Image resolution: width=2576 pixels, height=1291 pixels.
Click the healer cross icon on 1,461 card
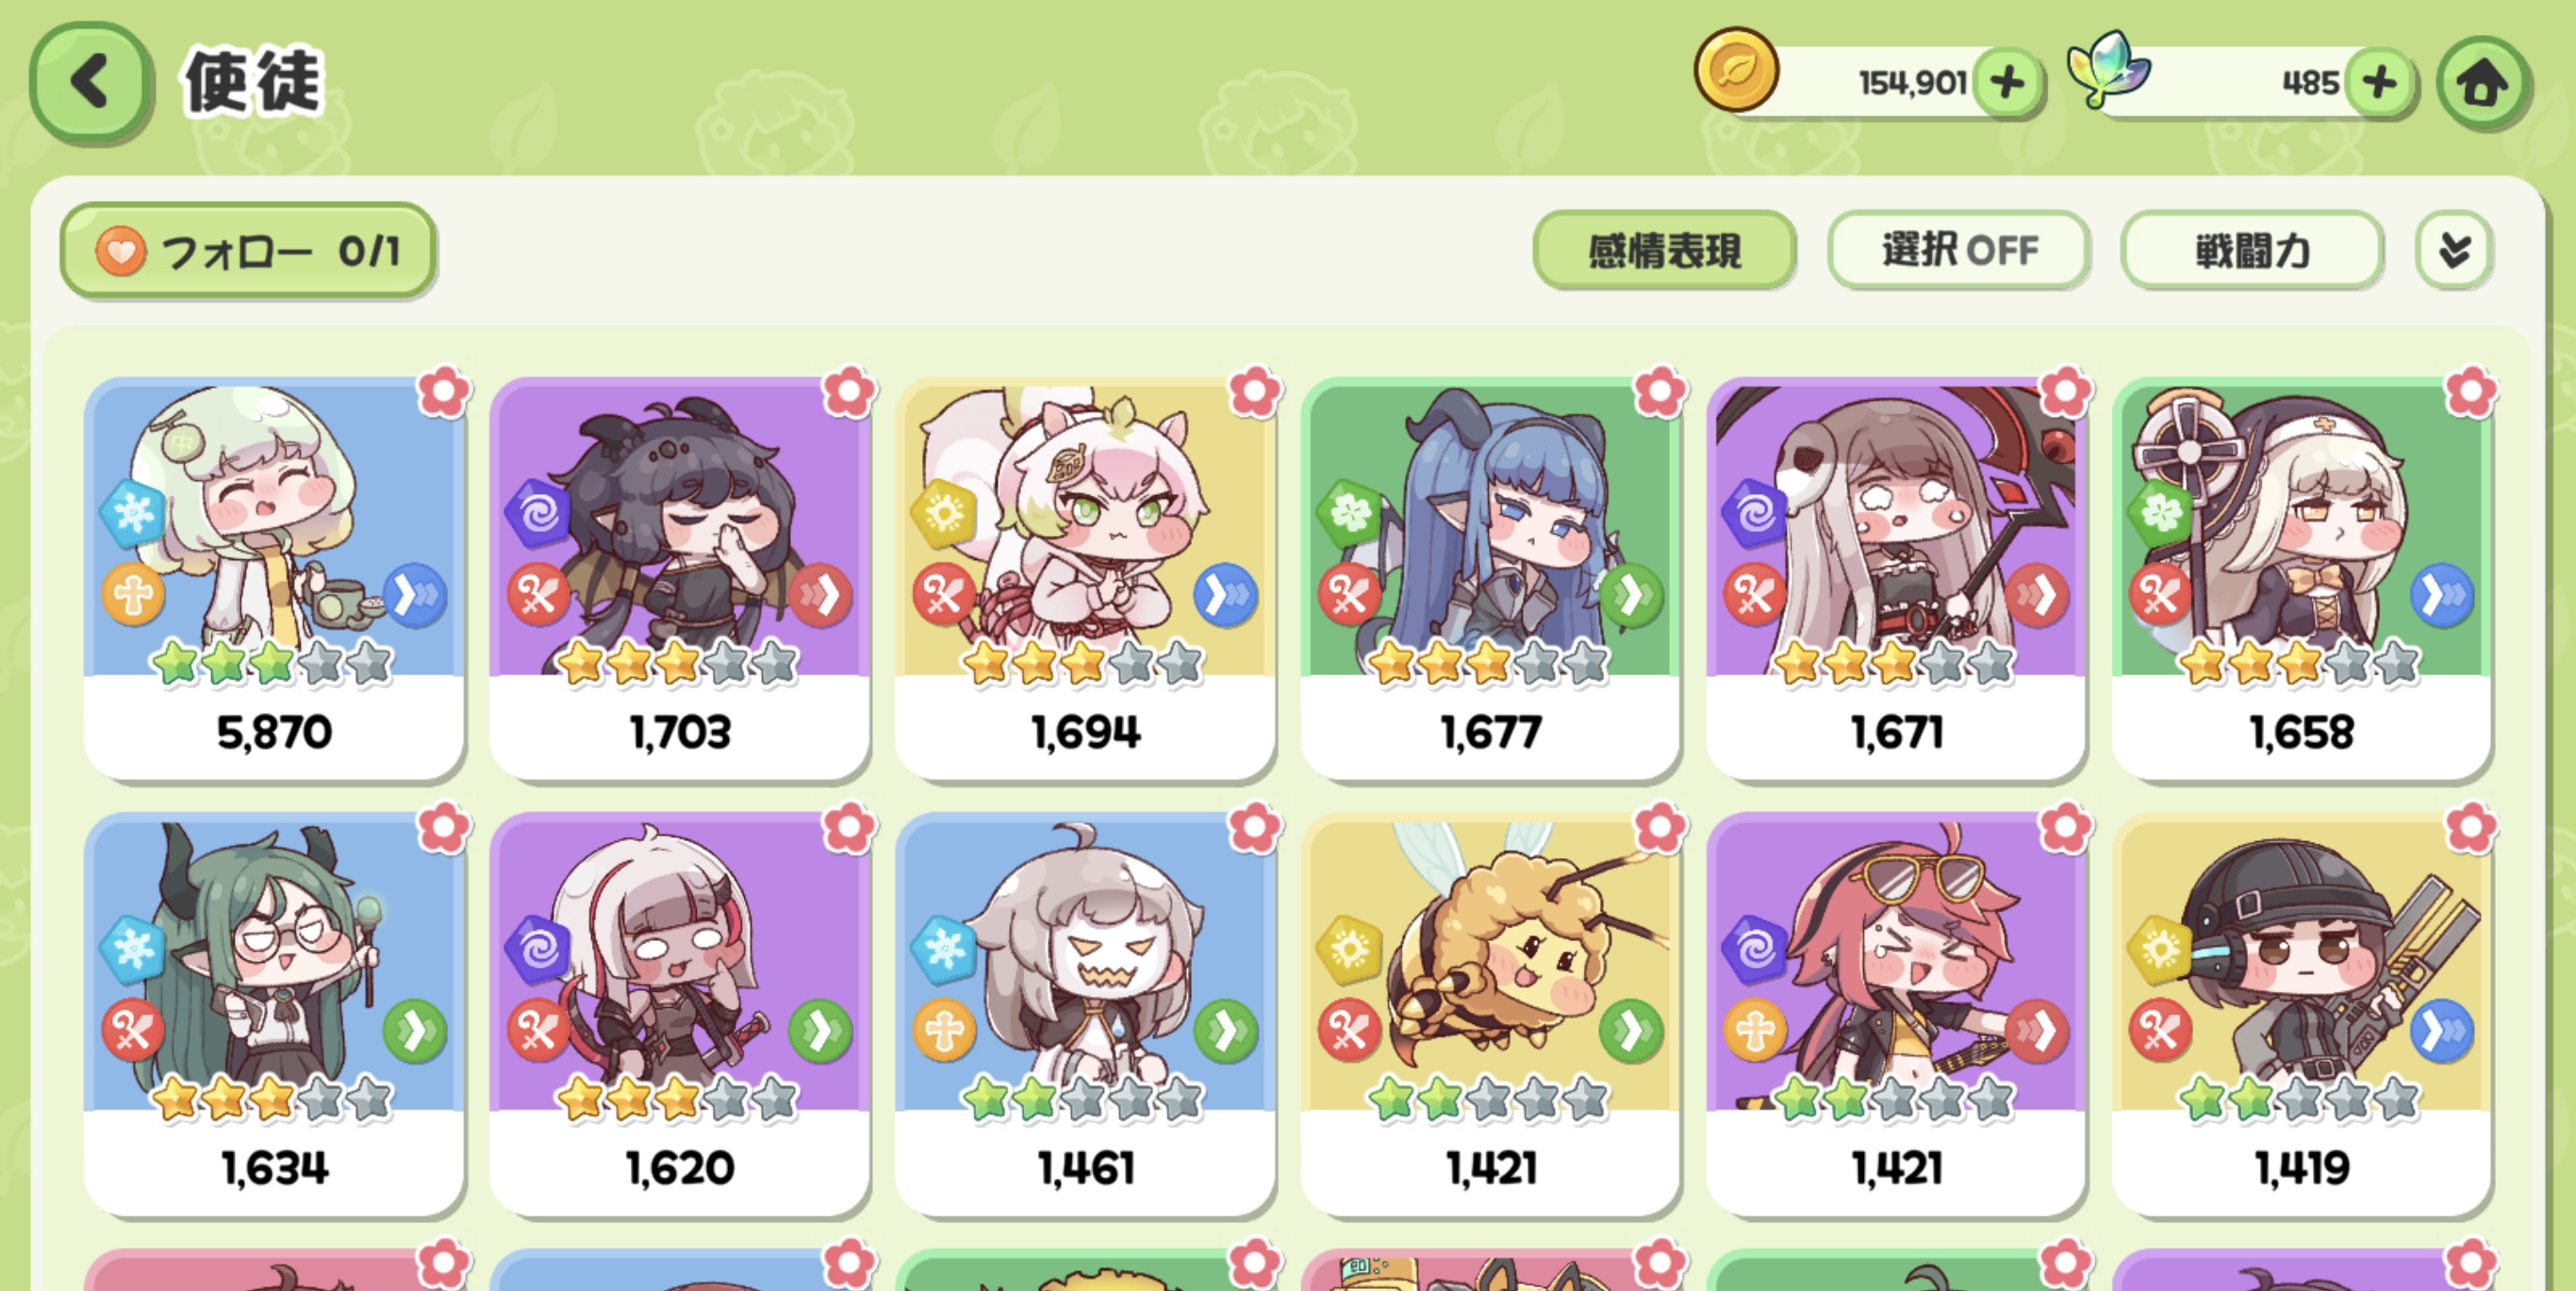pyautogui.click(x=944, y=1030)
